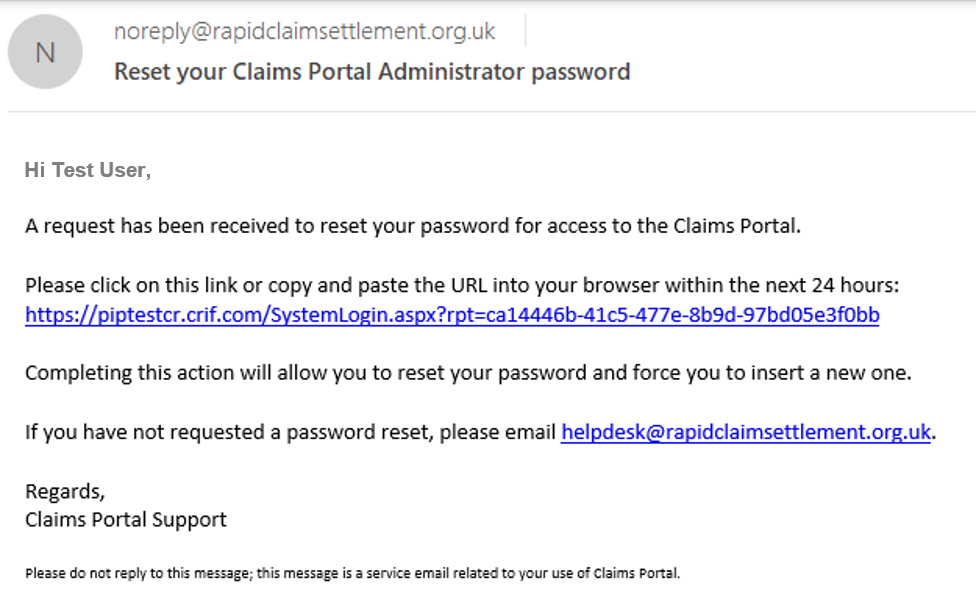Screen dimensions: 976x589
Task: Click the 'next 24 hours' phrase
Action: click(831, 285)
